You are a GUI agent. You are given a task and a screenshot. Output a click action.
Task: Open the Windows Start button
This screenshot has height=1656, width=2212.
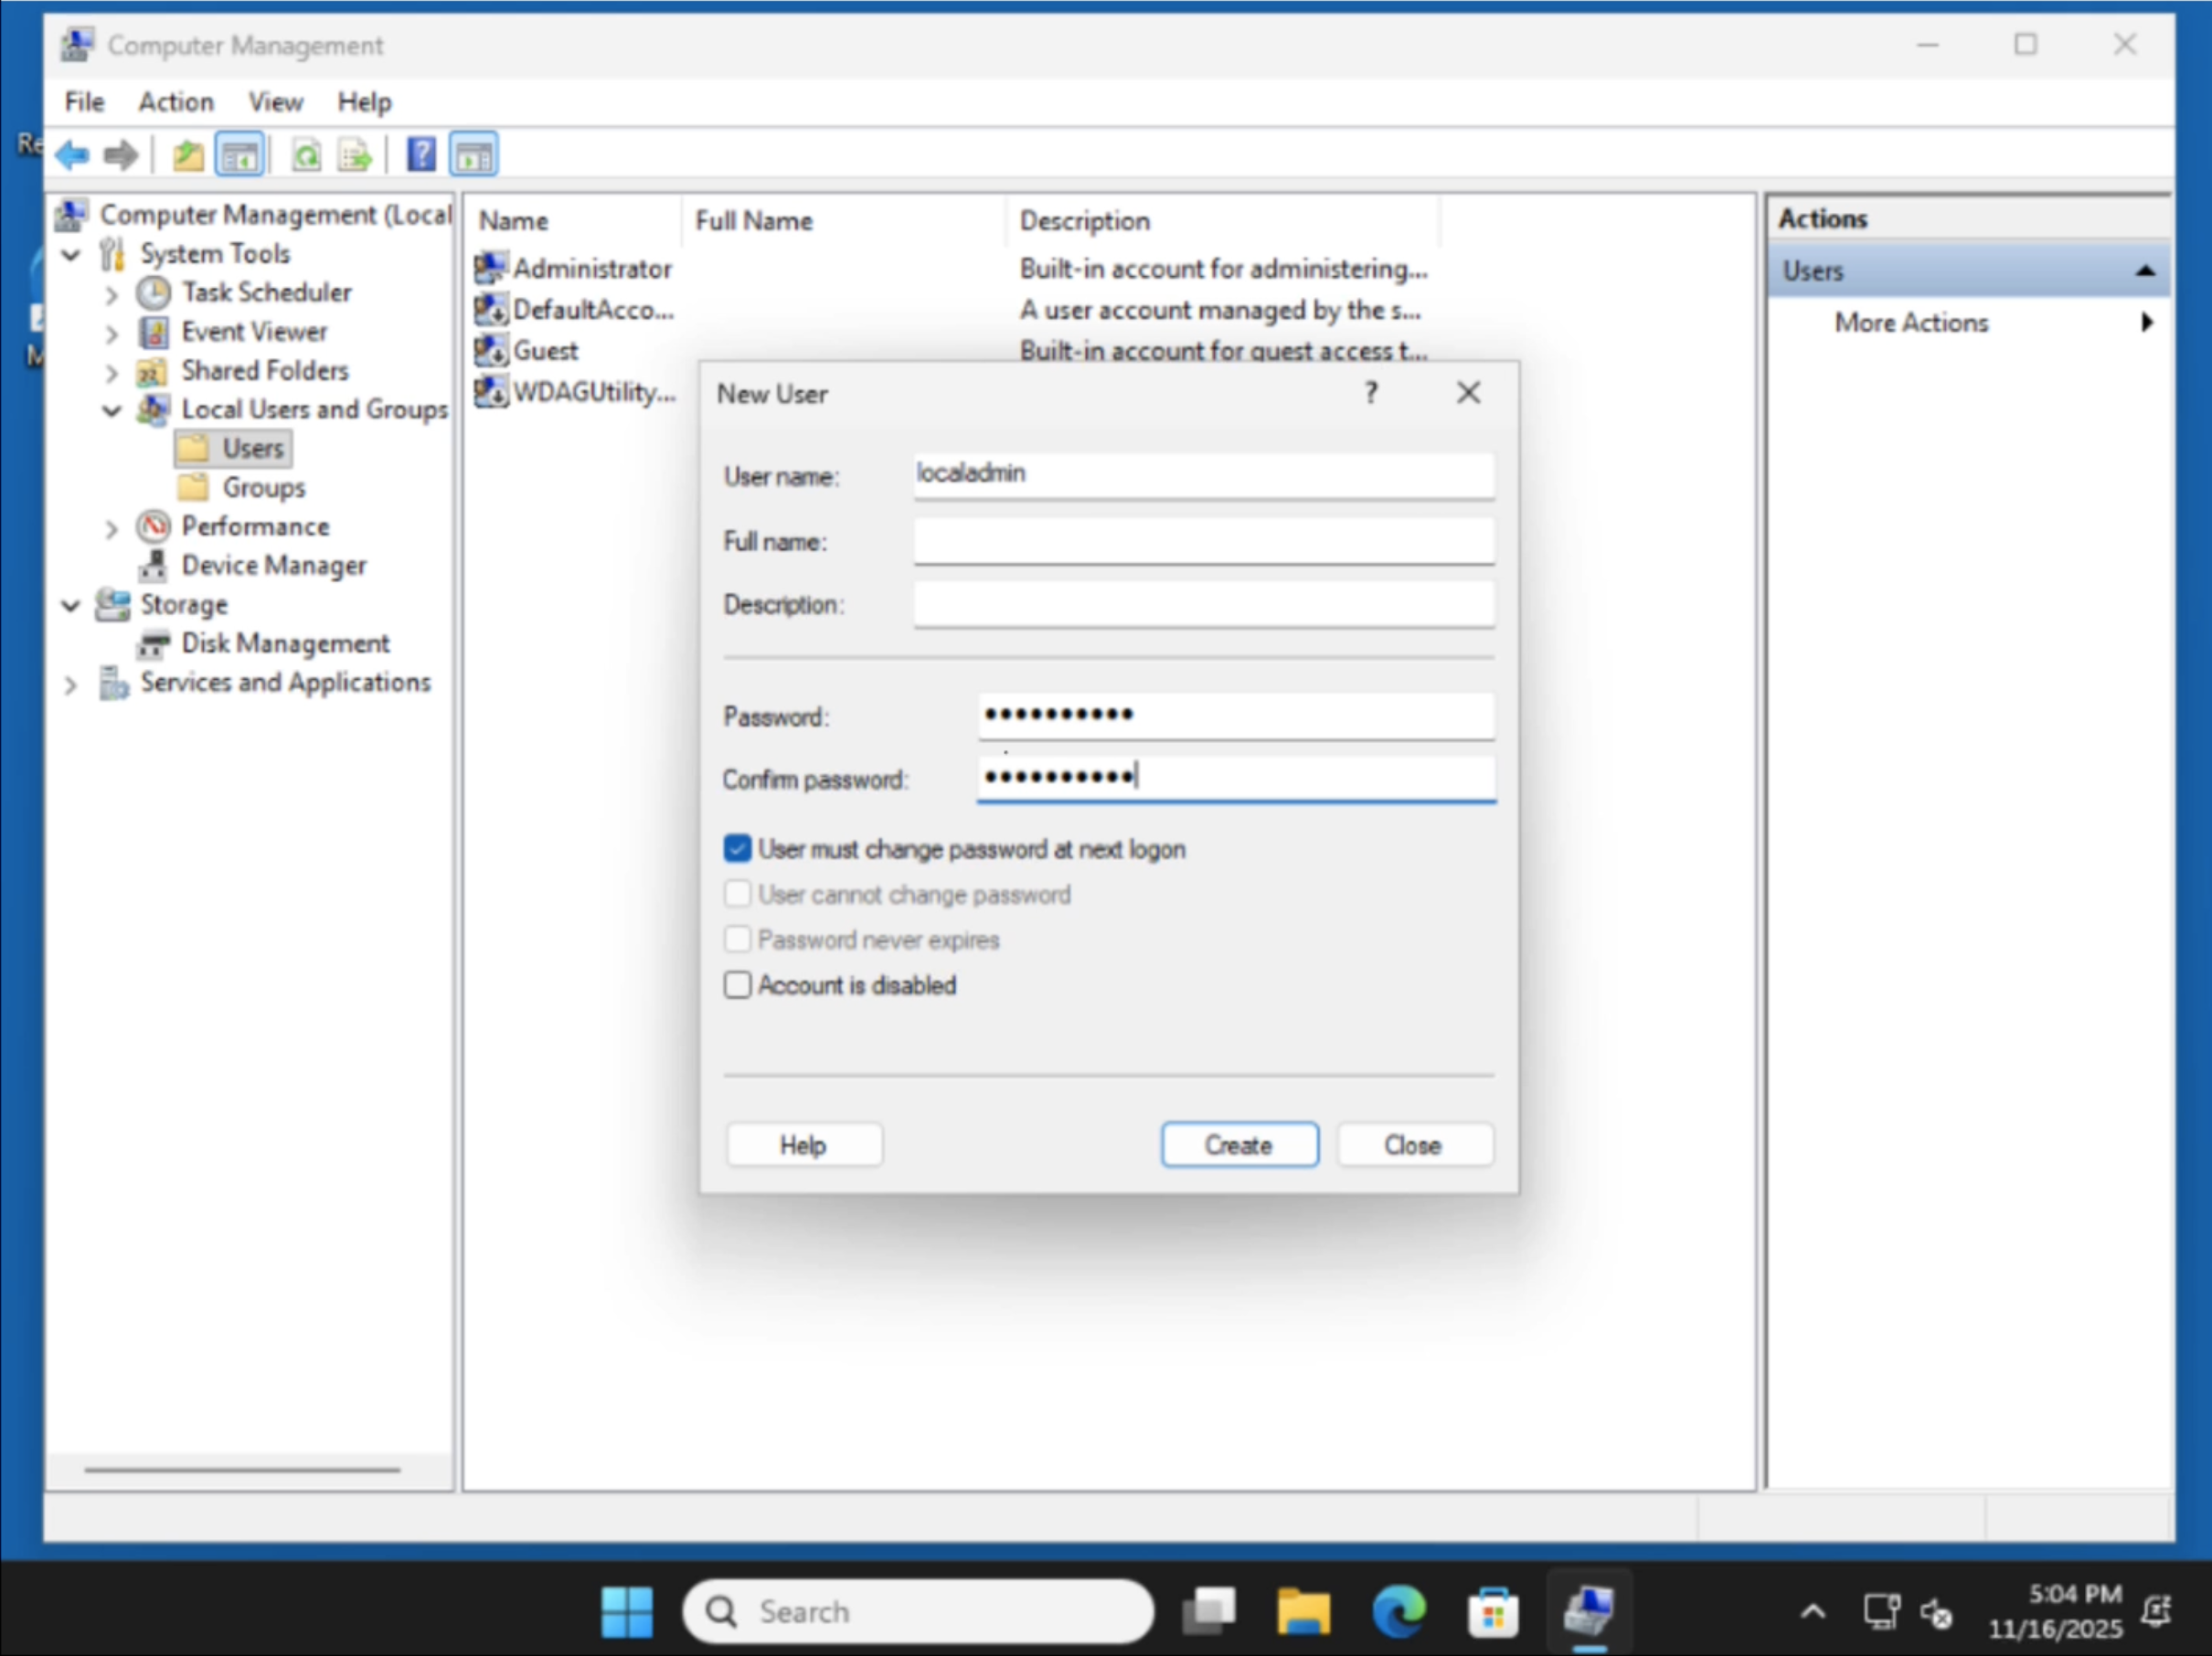(x=627, y=1612)
